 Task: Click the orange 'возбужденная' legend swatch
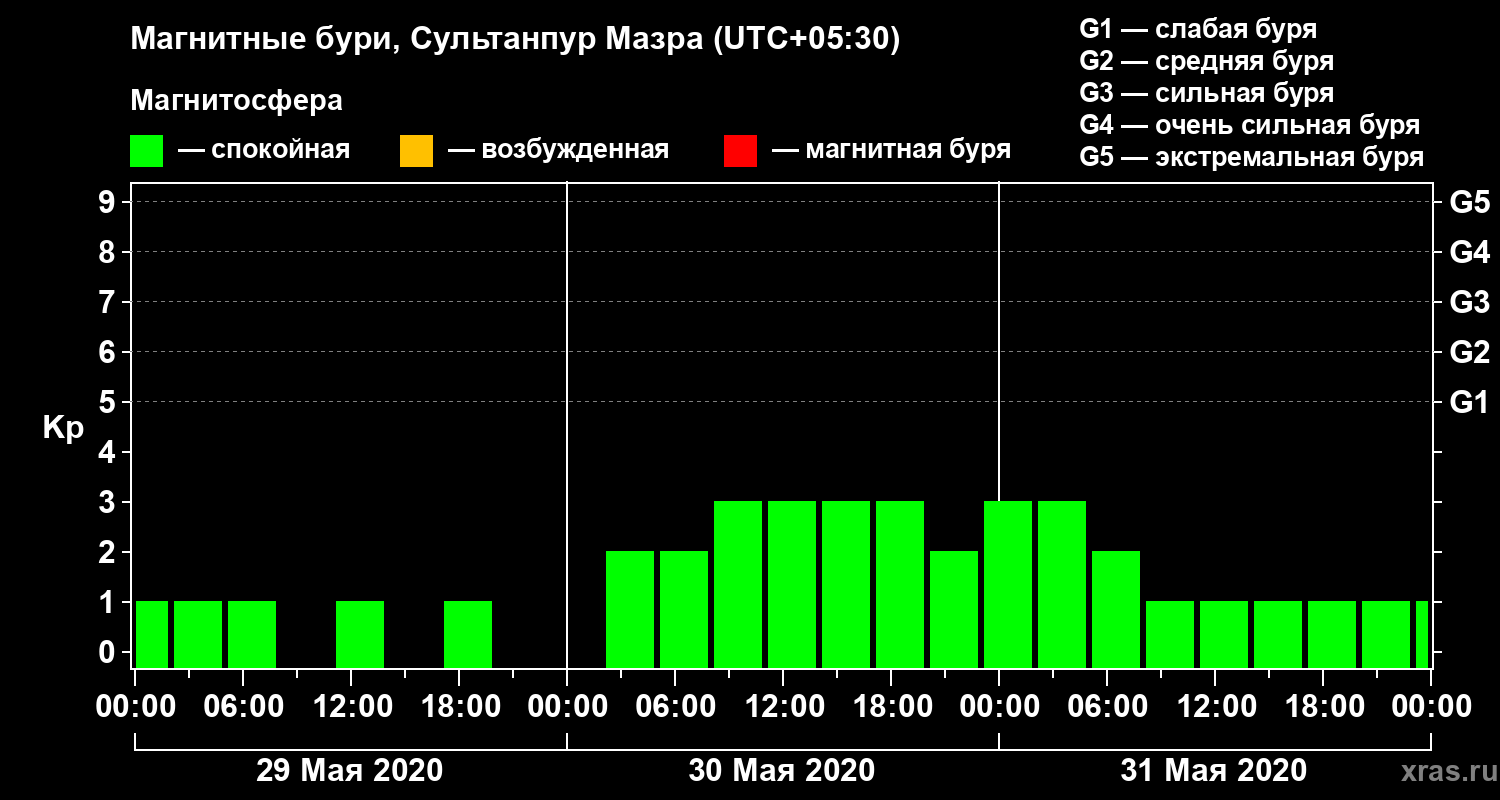coord(416,151)
